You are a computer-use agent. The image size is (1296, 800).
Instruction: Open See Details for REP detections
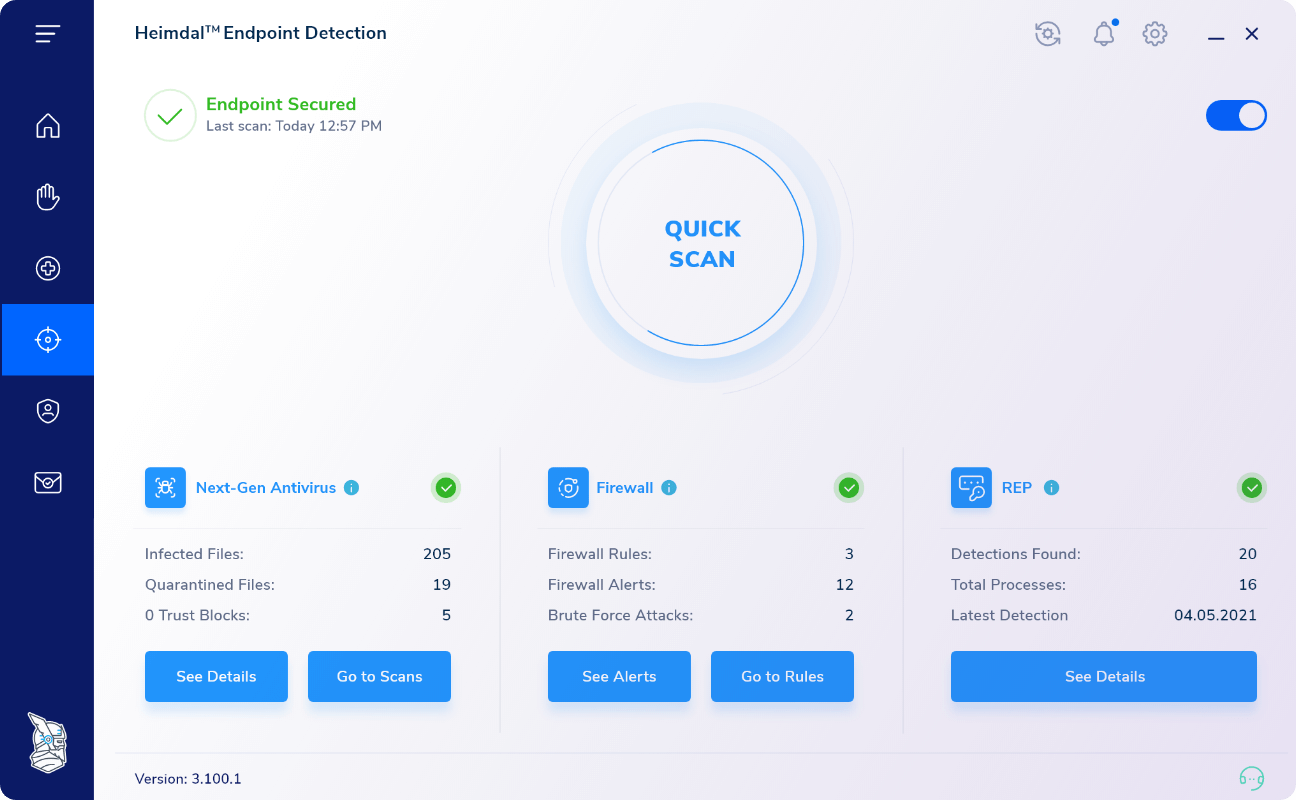[1104, 676]
